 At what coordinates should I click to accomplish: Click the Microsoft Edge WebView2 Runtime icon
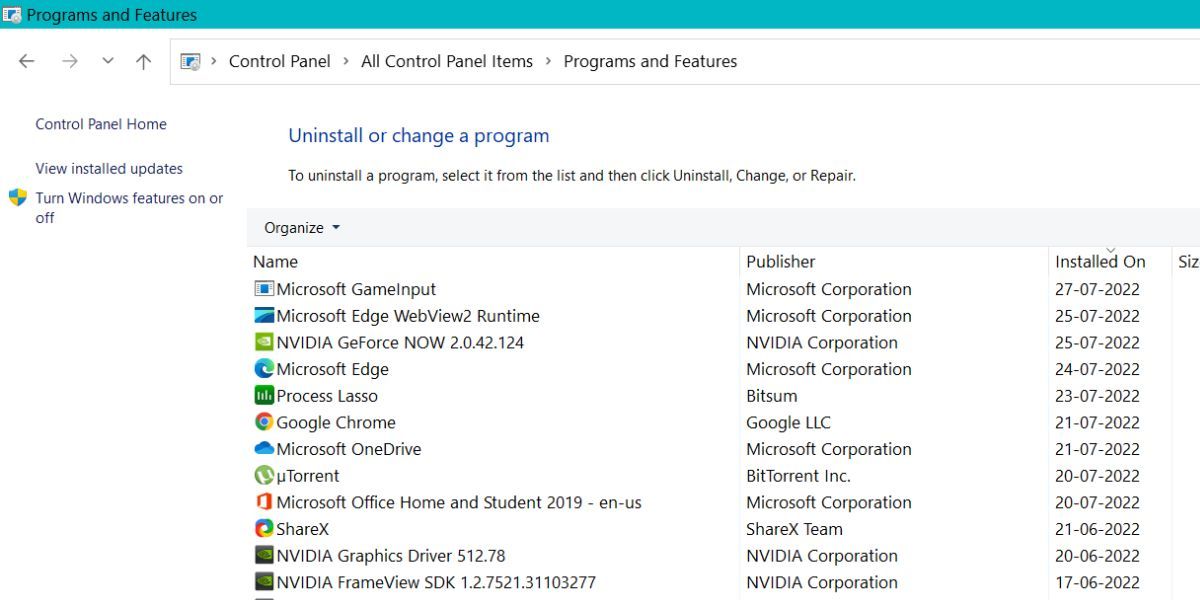click(x=264, y=316)
